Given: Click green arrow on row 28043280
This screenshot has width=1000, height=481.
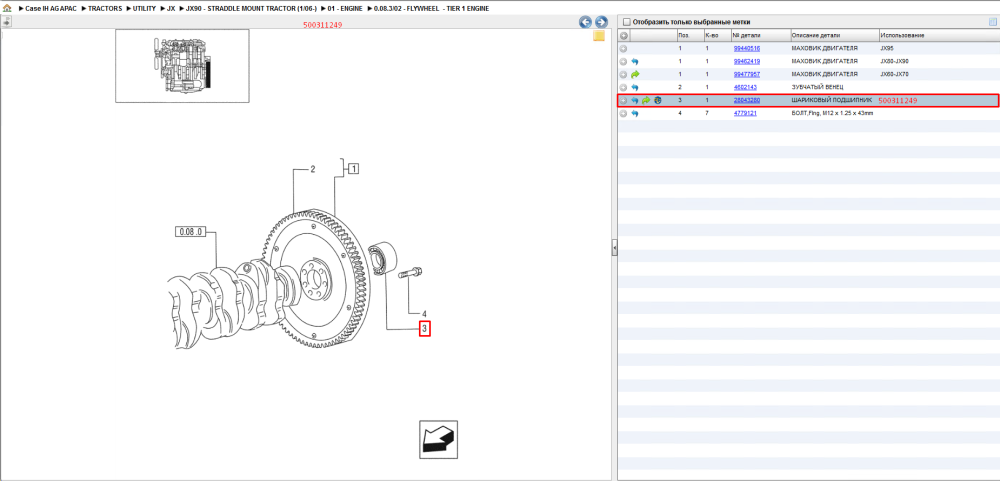Looking at the screenshot, I should (646, 101).
